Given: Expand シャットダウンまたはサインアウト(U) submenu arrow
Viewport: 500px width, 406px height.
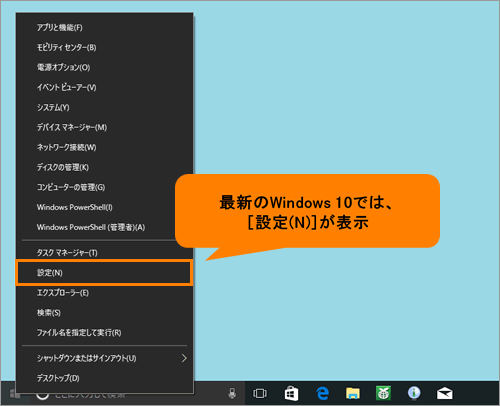Looking at the screenshot, I should click(x=184, y=358).
